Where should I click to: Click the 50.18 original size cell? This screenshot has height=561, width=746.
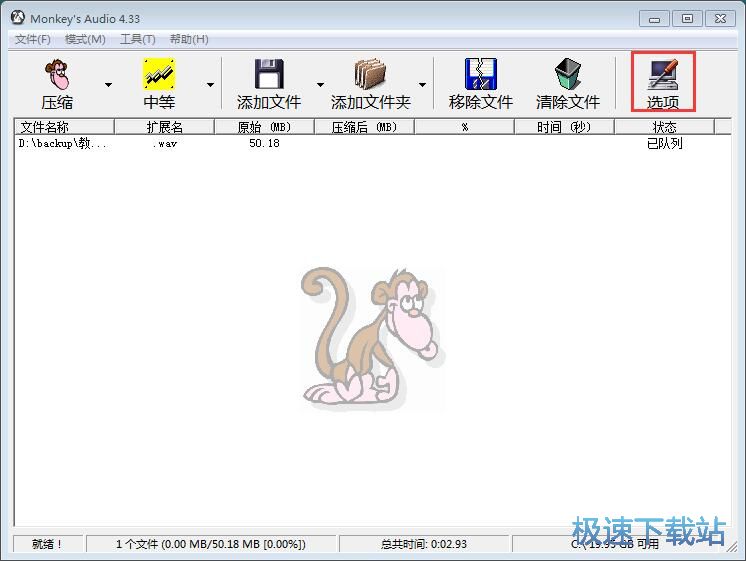[x=265, y=143]
